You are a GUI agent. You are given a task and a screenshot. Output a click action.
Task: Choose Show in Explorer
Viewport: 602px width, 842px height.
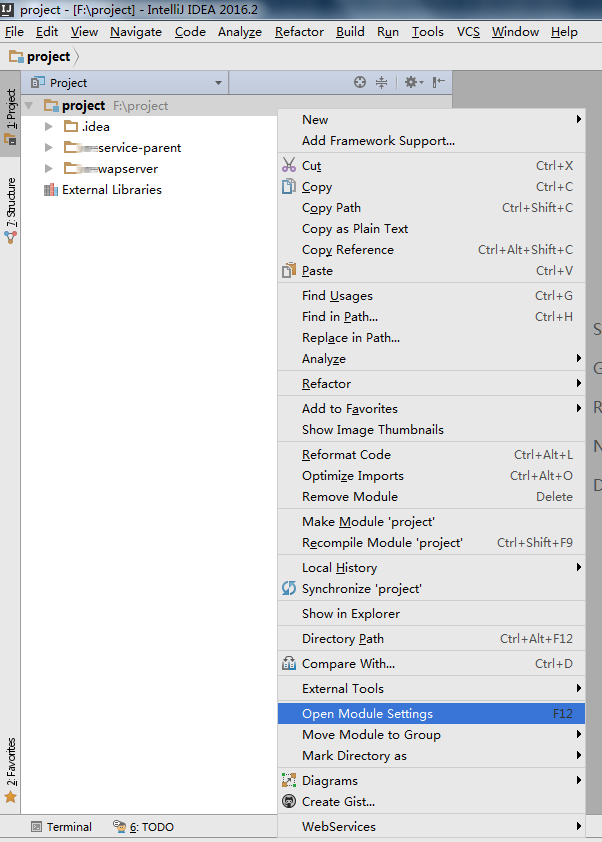[431, 613]
